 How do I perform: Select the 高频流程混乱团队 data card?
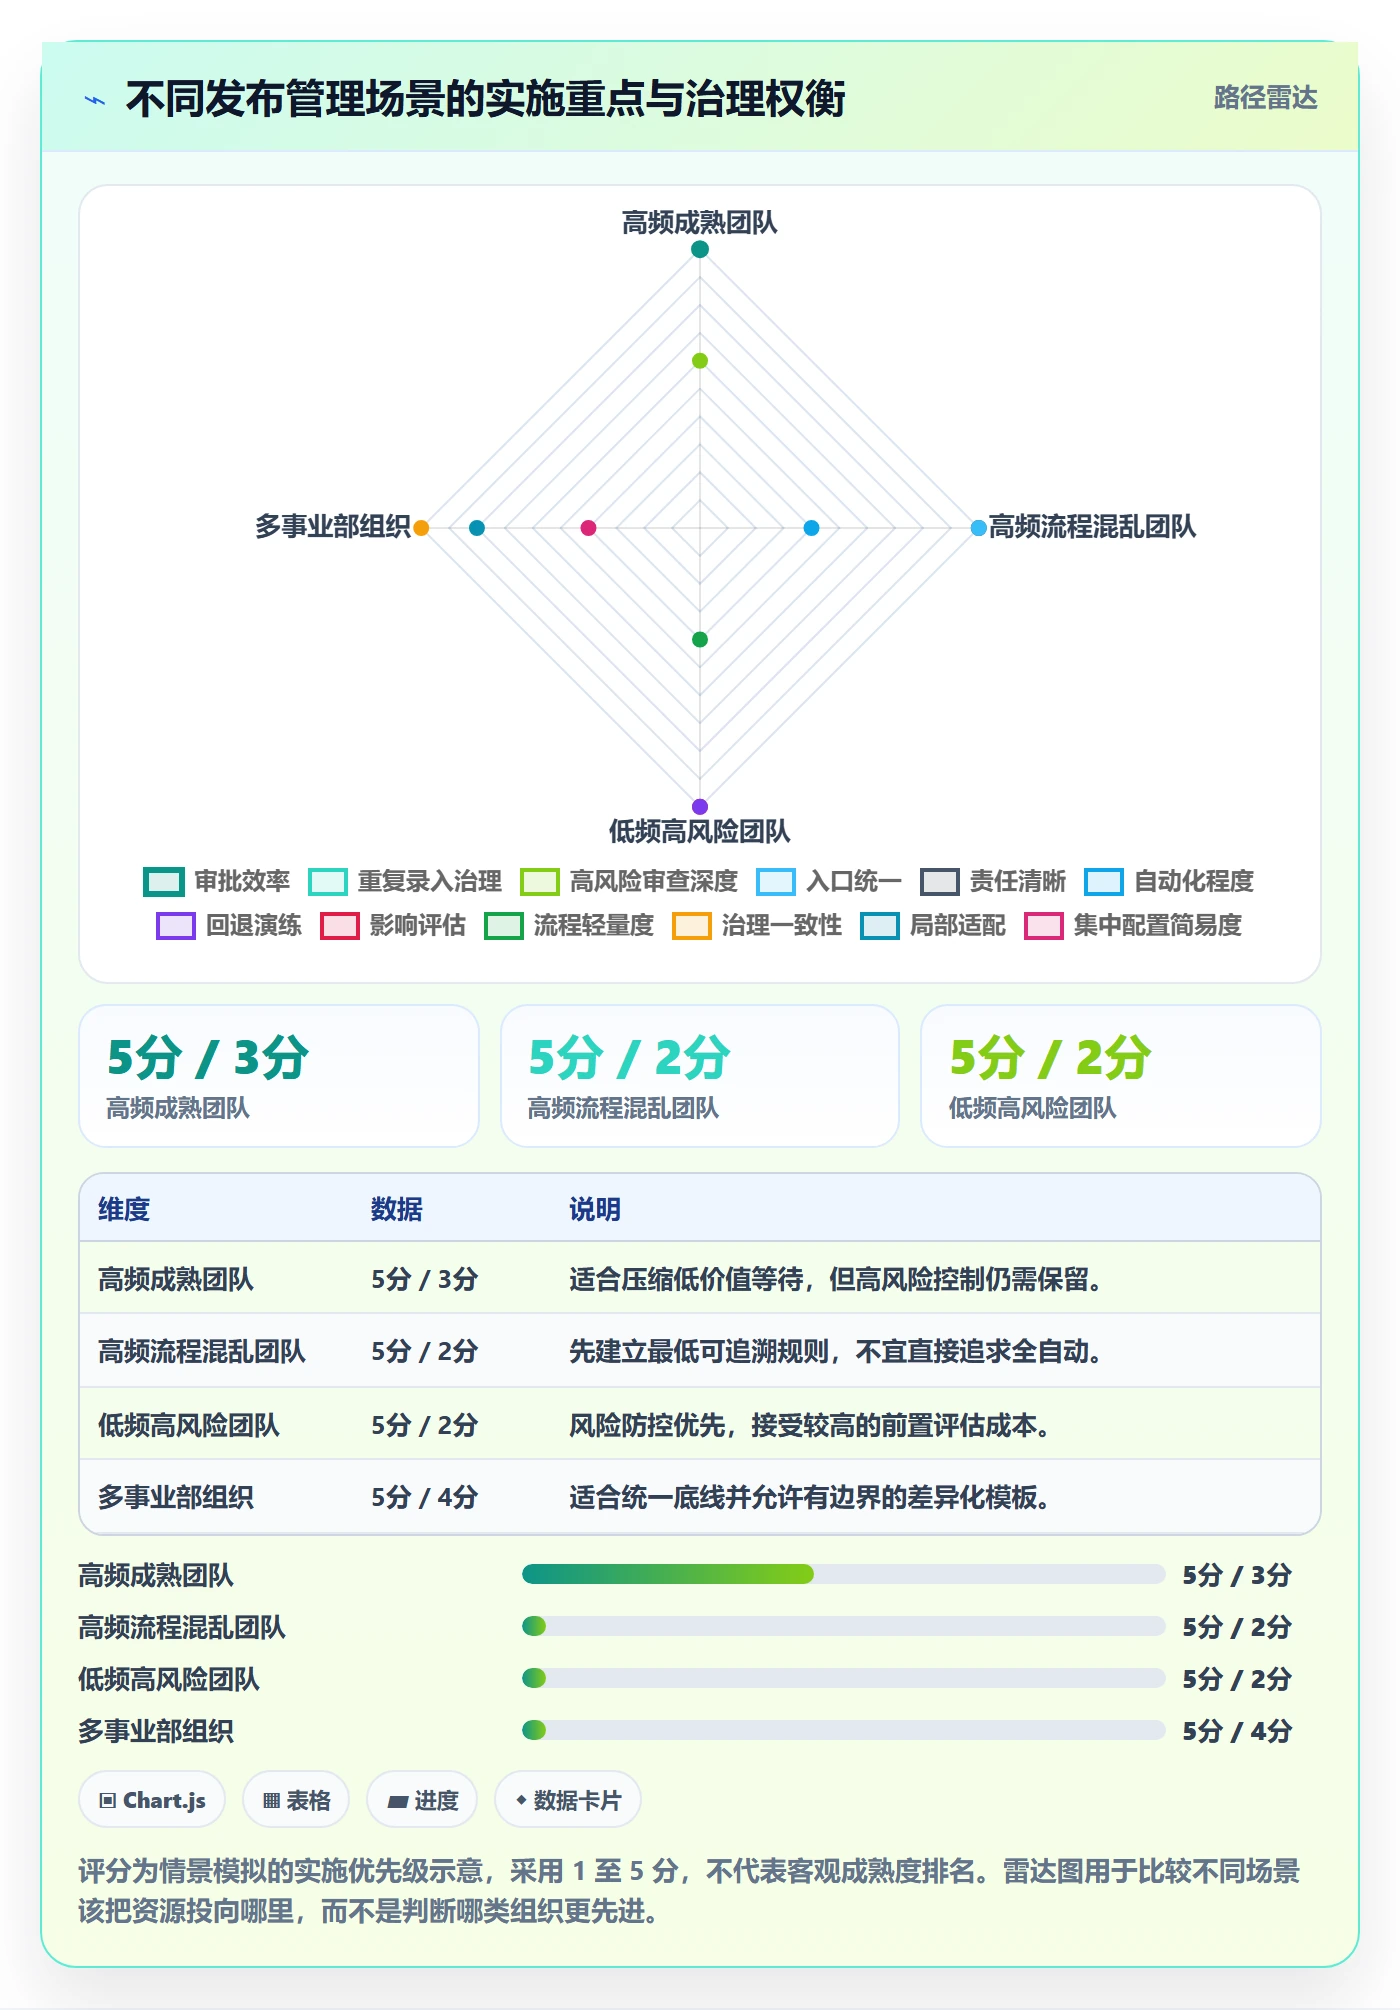tap(700, 1076)
